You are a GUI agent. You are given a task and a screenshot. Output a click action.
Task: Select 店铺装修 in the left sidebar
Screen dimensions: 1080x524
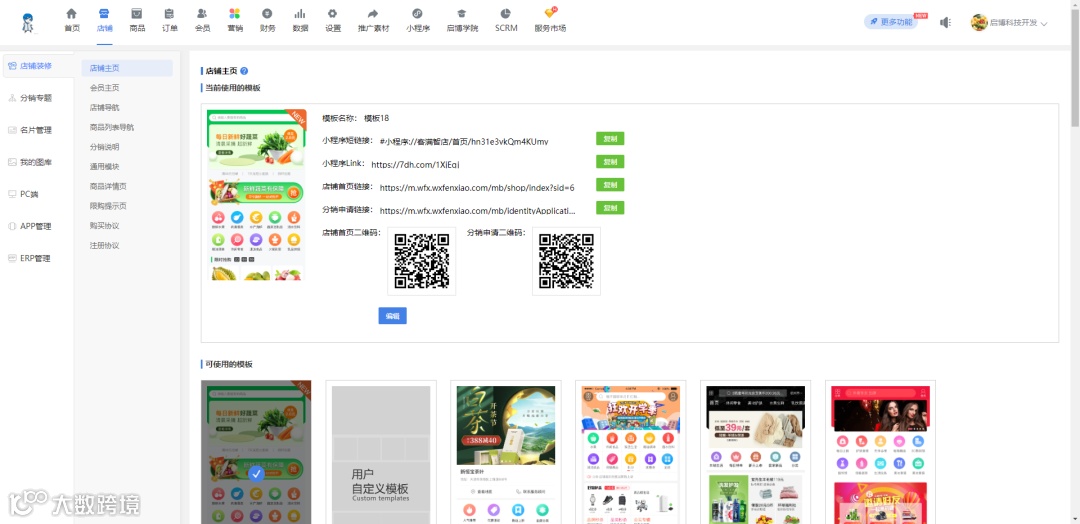(x=37, y=66)
